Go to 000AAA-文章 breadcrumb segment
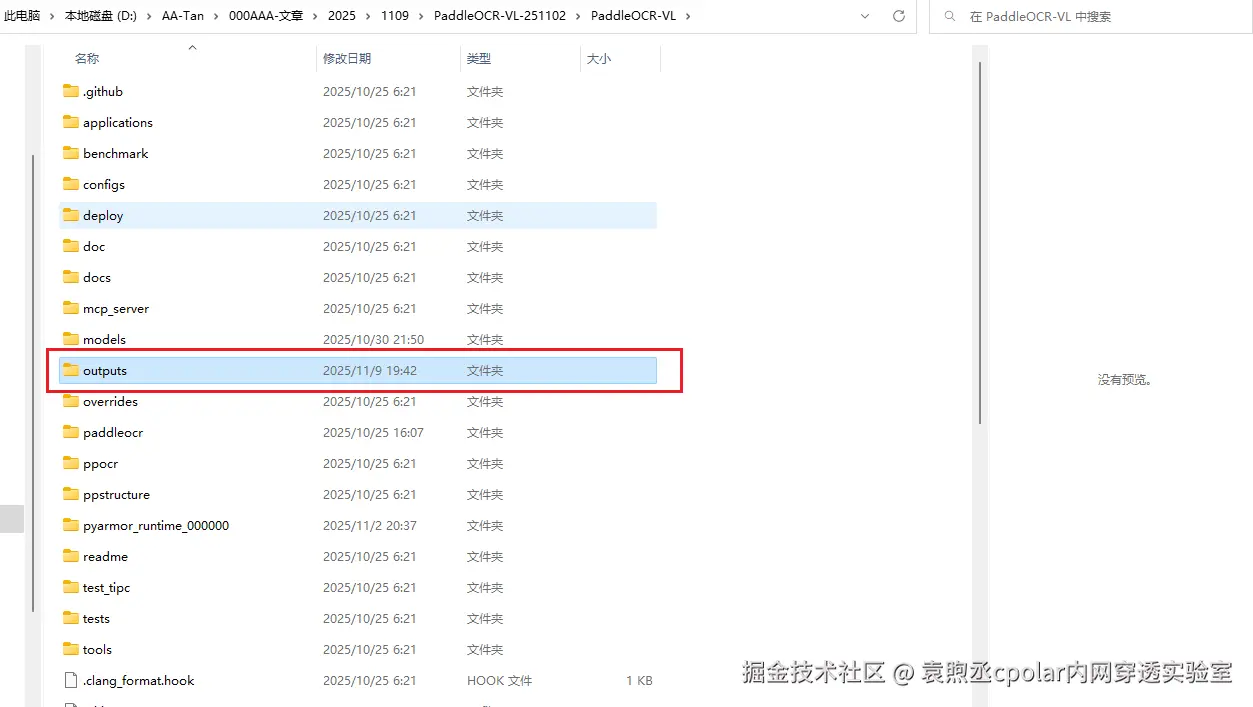The image size is (1253, 707). [265, 16]
